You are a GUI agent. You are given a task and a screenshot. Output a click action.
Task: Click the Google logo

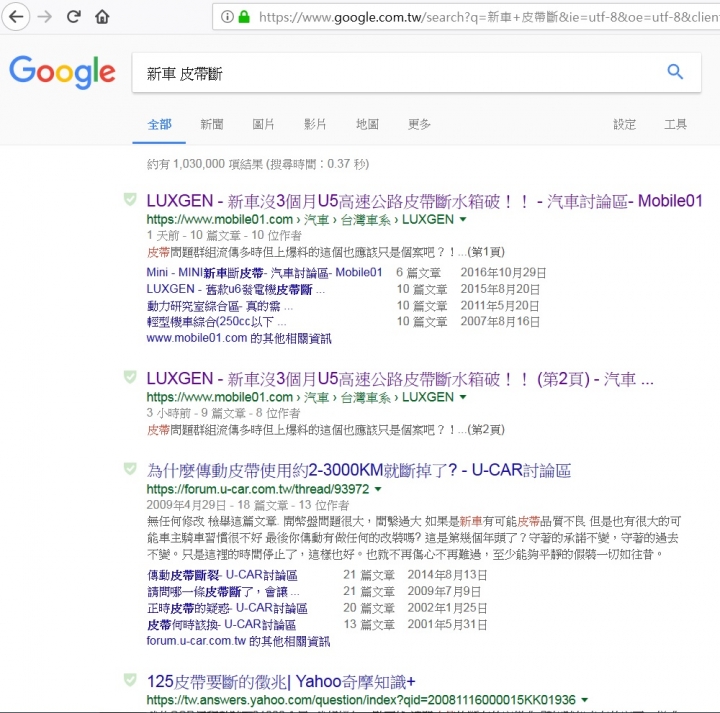(x=62, y=72)
